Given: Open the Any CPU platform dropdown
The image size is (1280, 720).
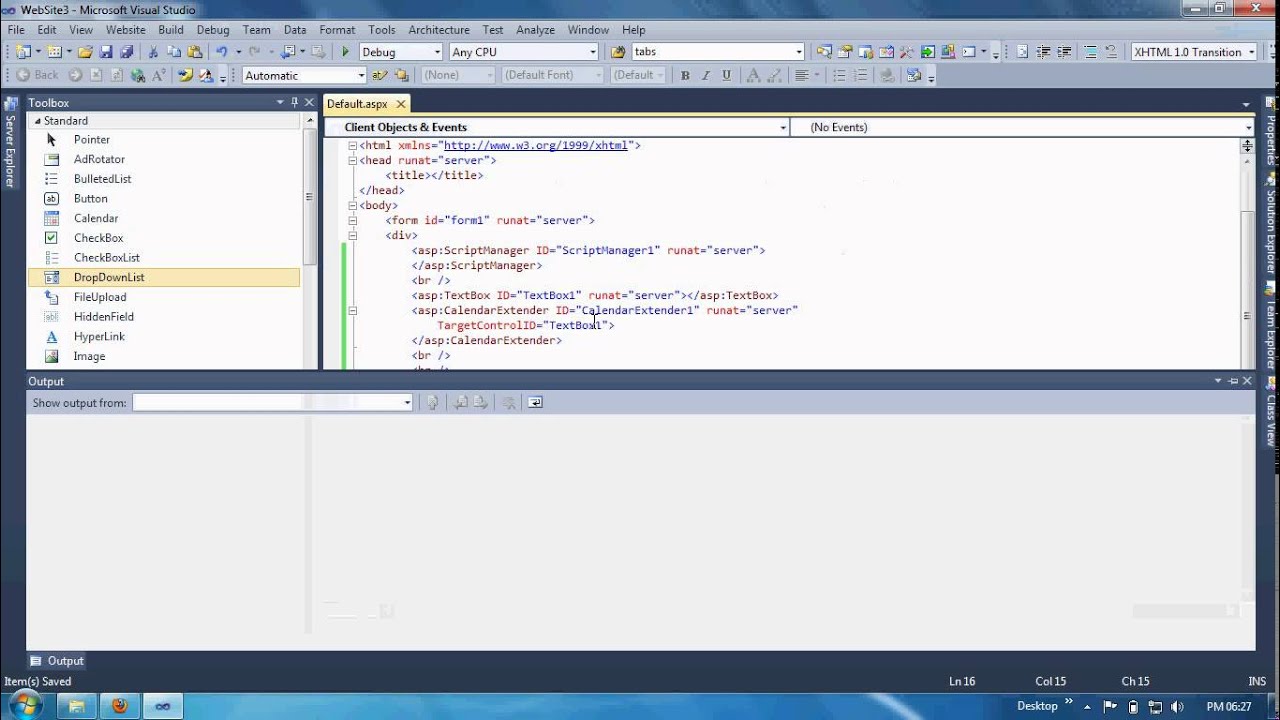Looking at the screenshot, I should pyautogui.click(x=592, y=52).
